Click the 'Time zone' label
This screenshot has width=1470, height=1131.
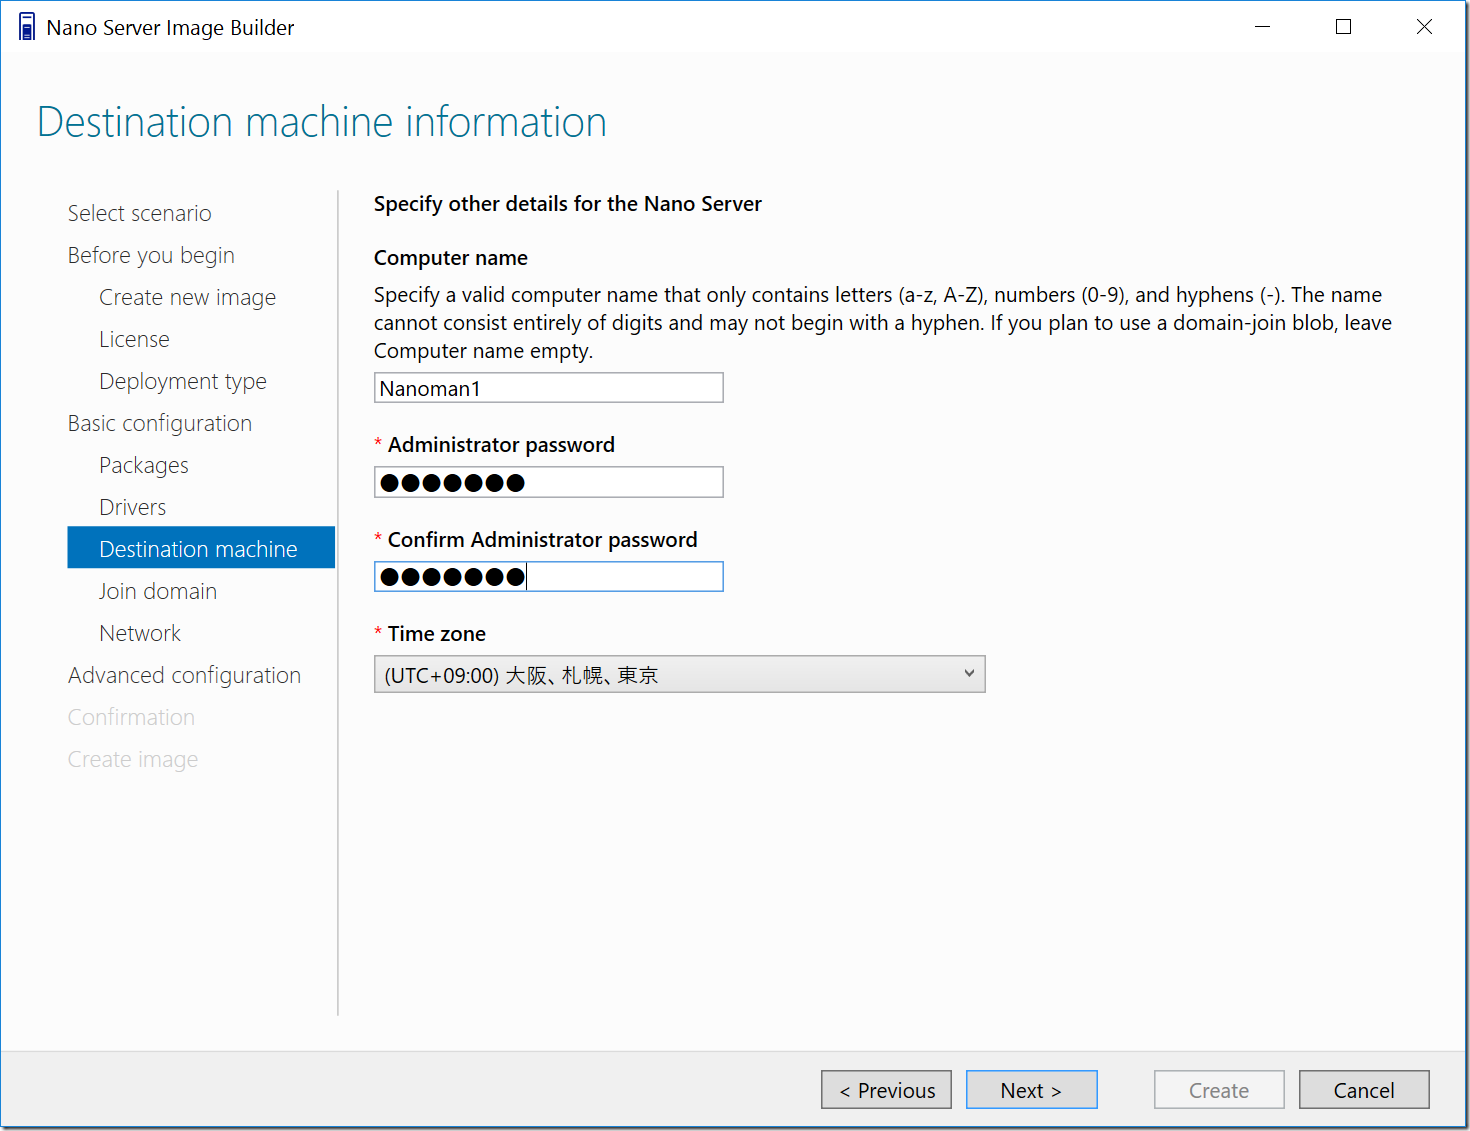437,634
